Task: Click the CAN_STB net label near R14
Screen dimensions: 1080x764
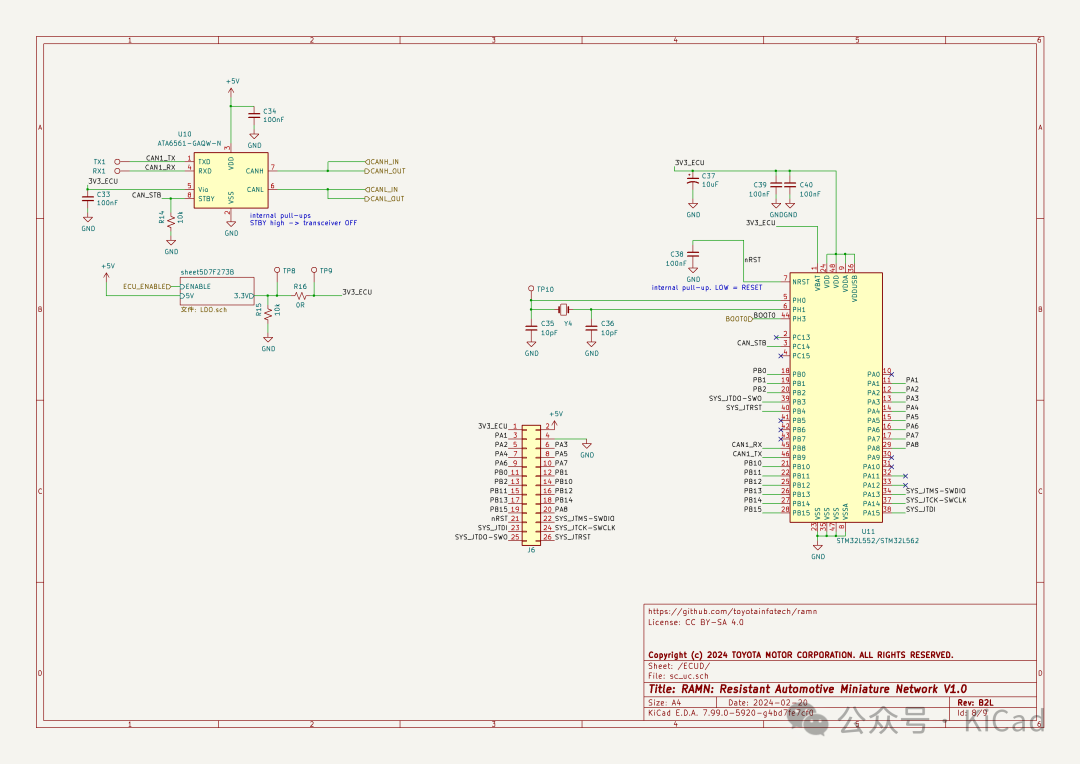Action: click(x=146, y=195)
